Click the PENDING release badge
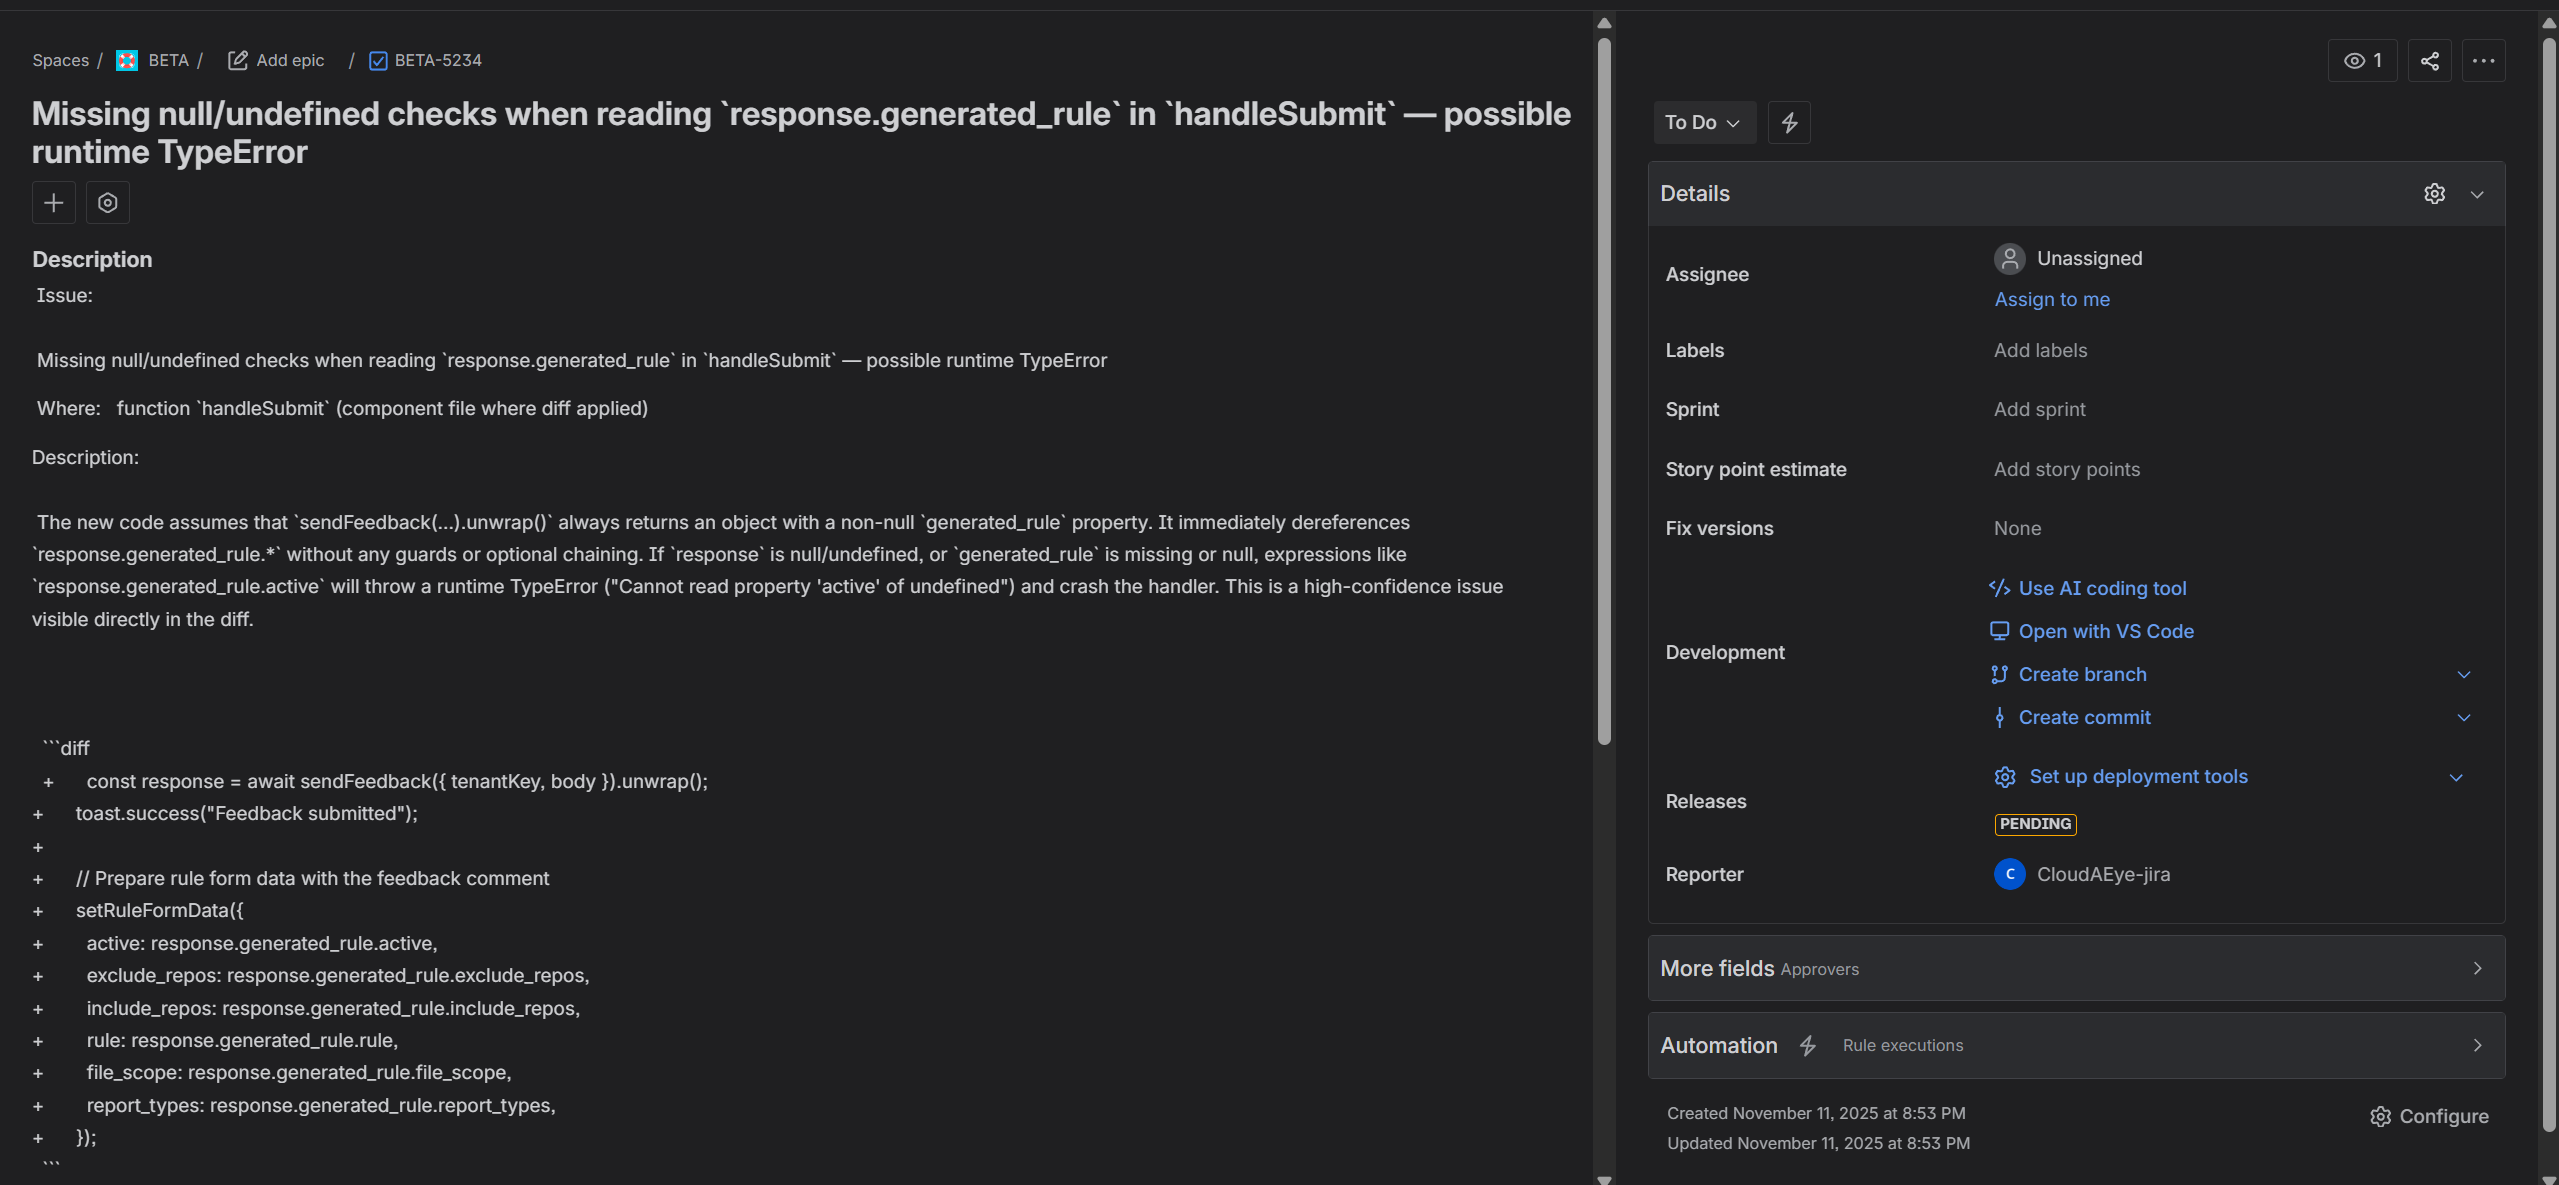 pyautogui.click(x=2034, y=823)
